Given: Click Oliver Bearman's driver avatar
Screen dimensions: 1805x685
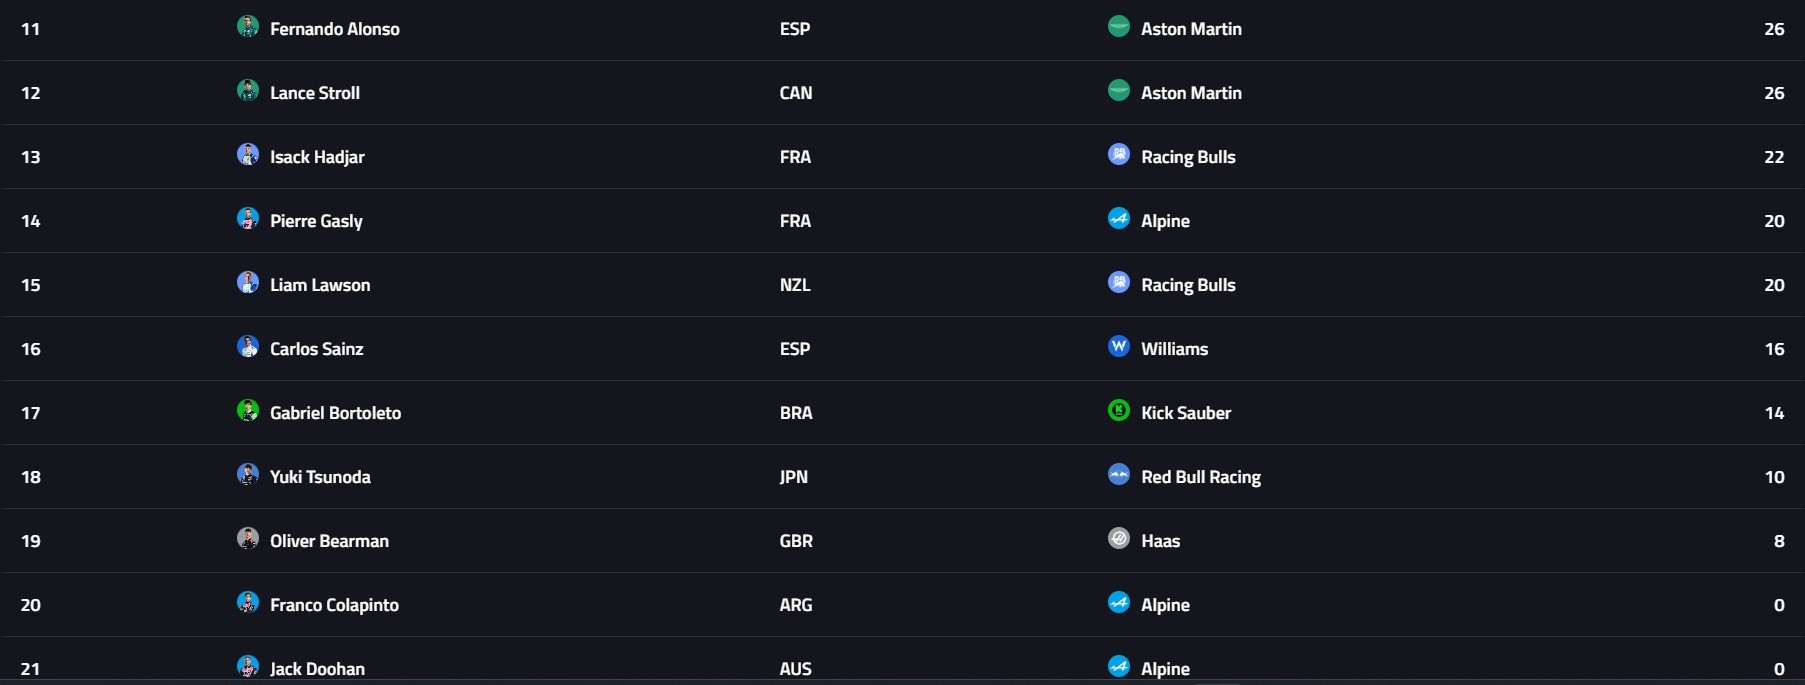Looking at the screenshot, I should click(248, 538).
